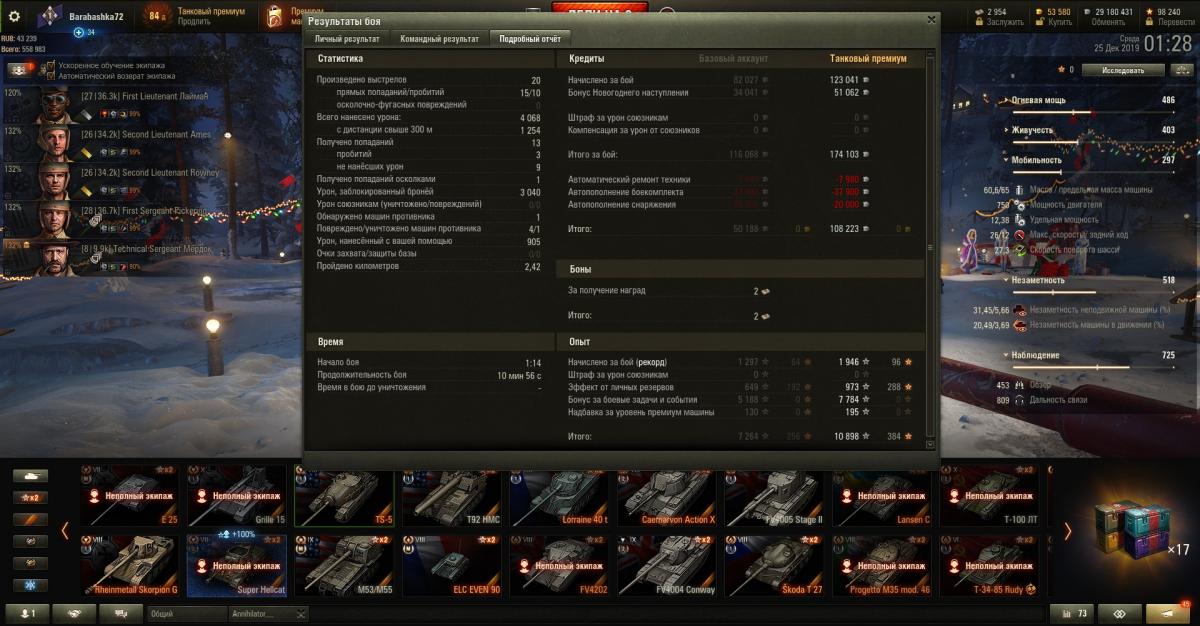The height and width of the screenshot is (626, 1200).
Task: Toggle the upper handshake carousel filter button
Action: click(32, 541)
